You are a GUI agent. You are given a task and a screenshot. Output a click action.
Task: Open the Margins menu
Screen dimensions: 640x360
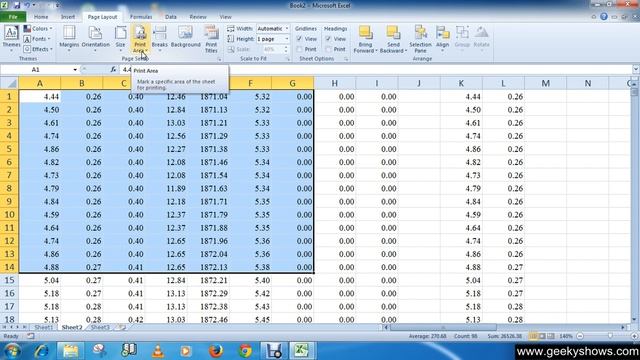point(69,39)
